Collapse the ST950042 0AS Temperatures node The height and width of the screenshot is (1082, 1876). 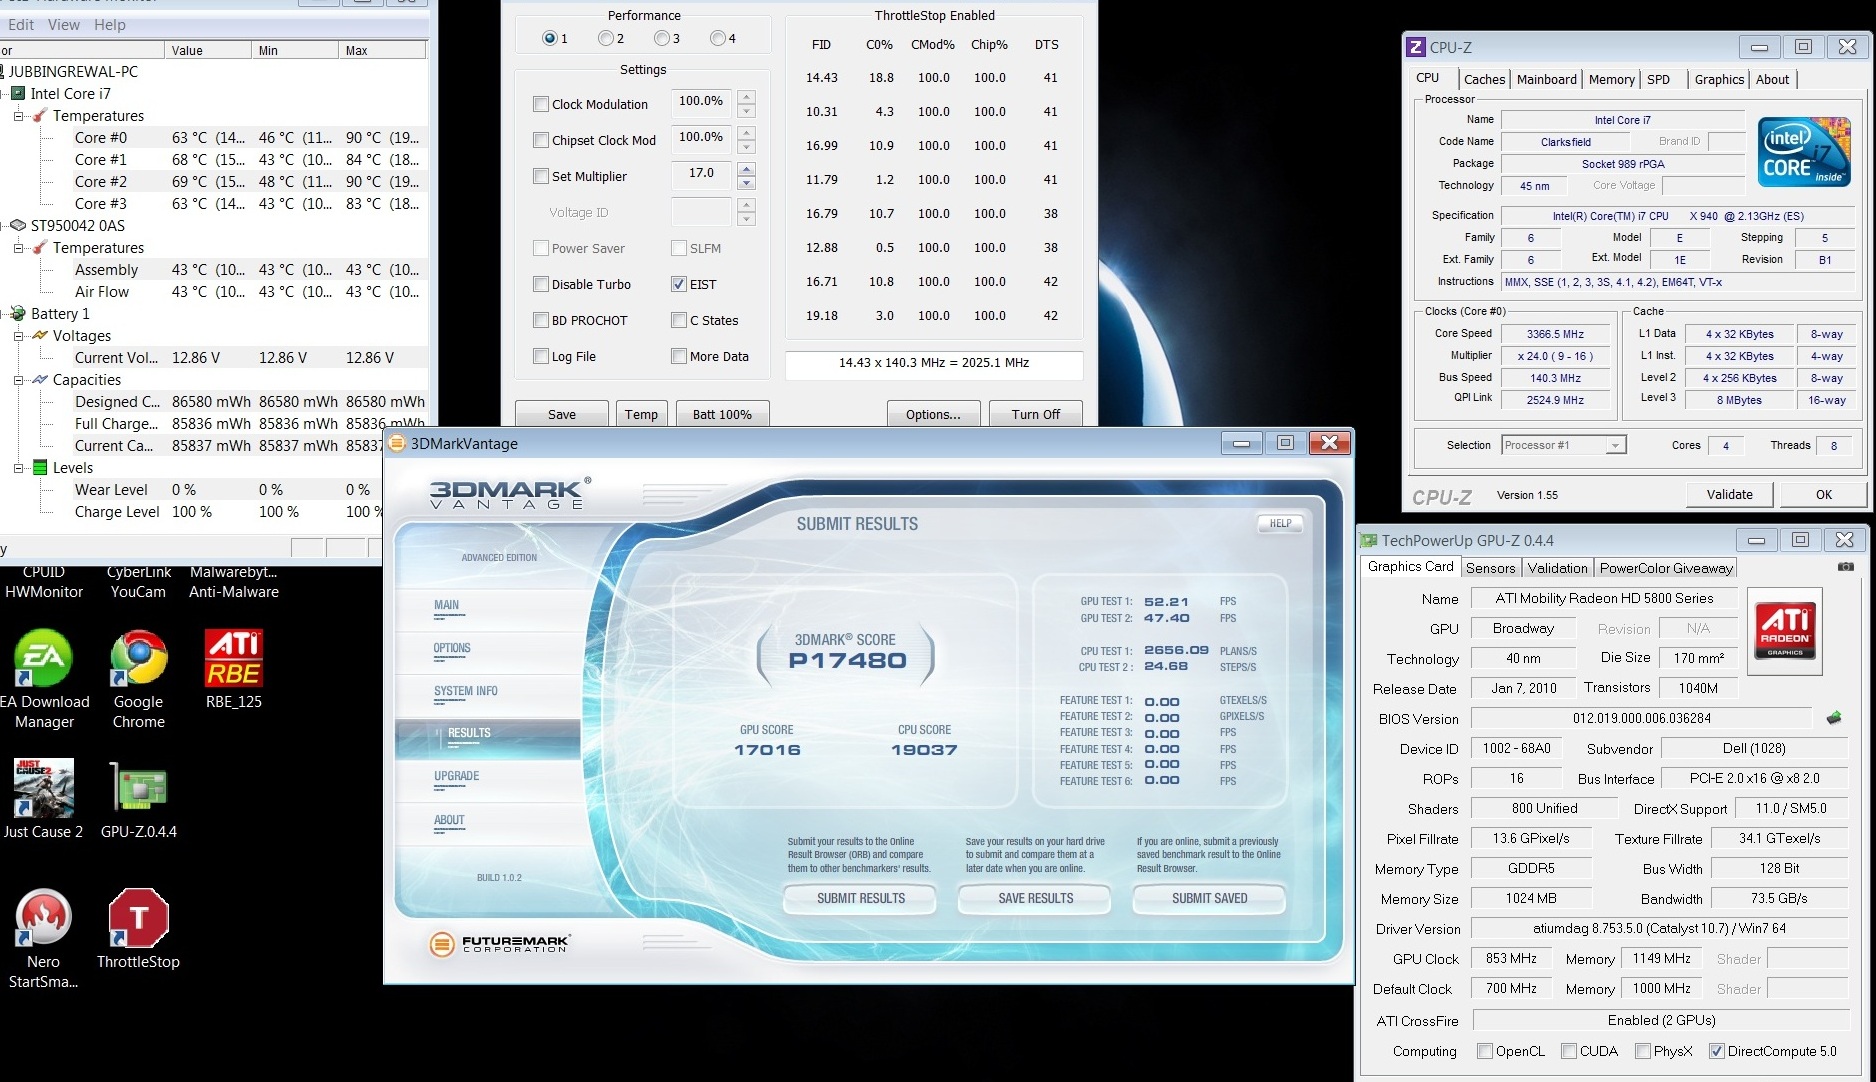(x=18, y=248)
